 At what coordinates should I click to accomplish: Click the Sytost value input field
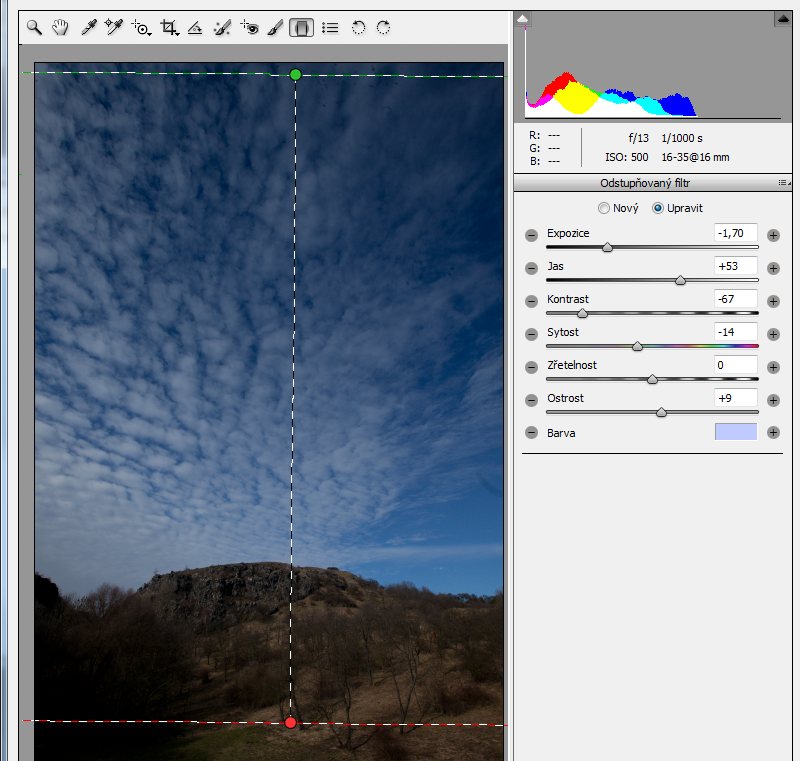click(735, 333)
